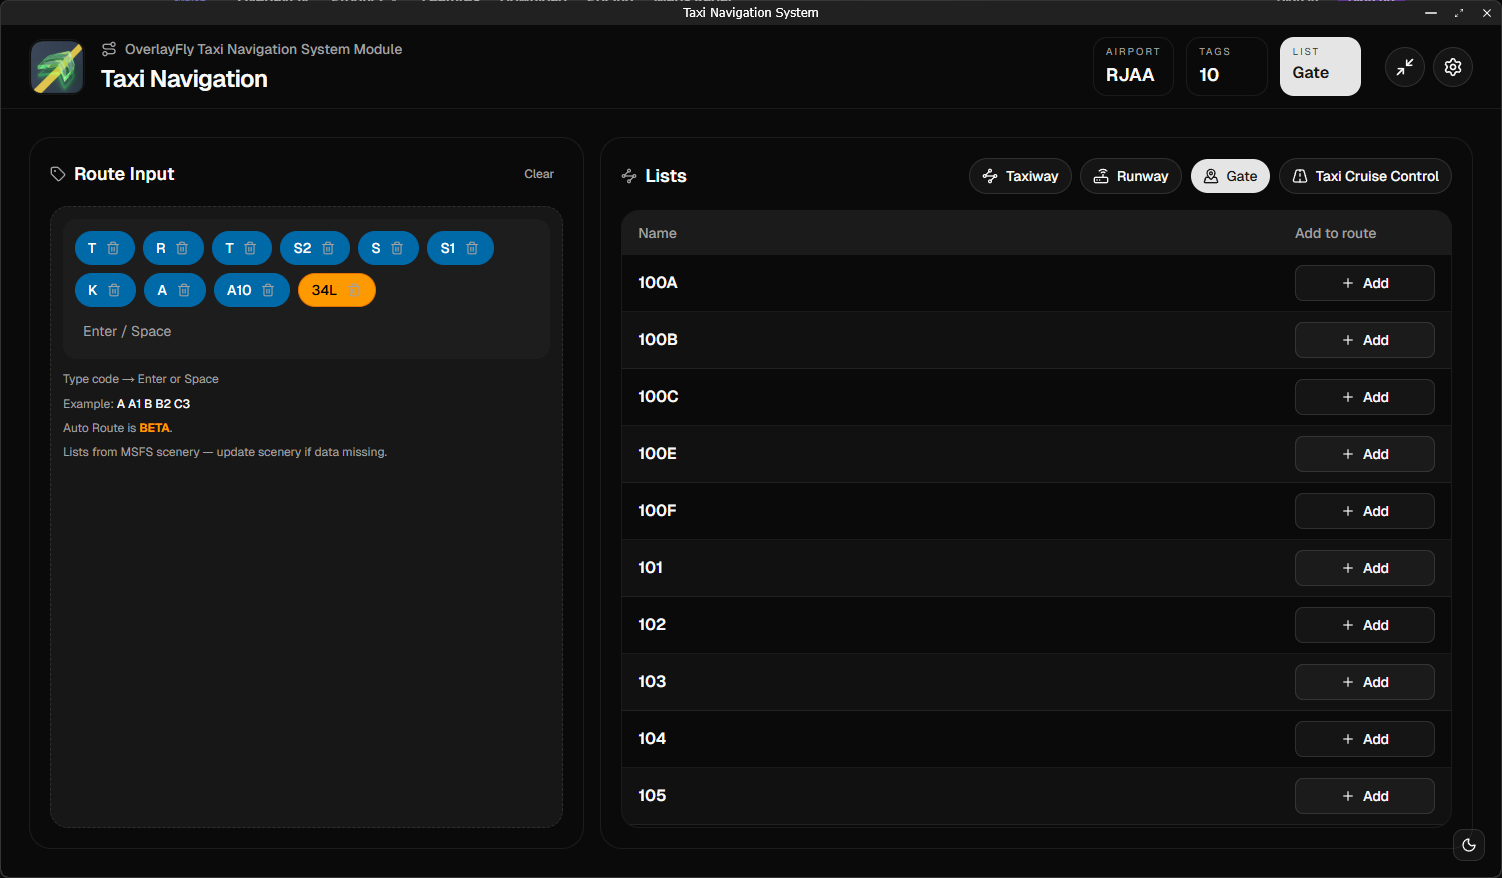Click the 100A gate name

[x=658, y=283]
